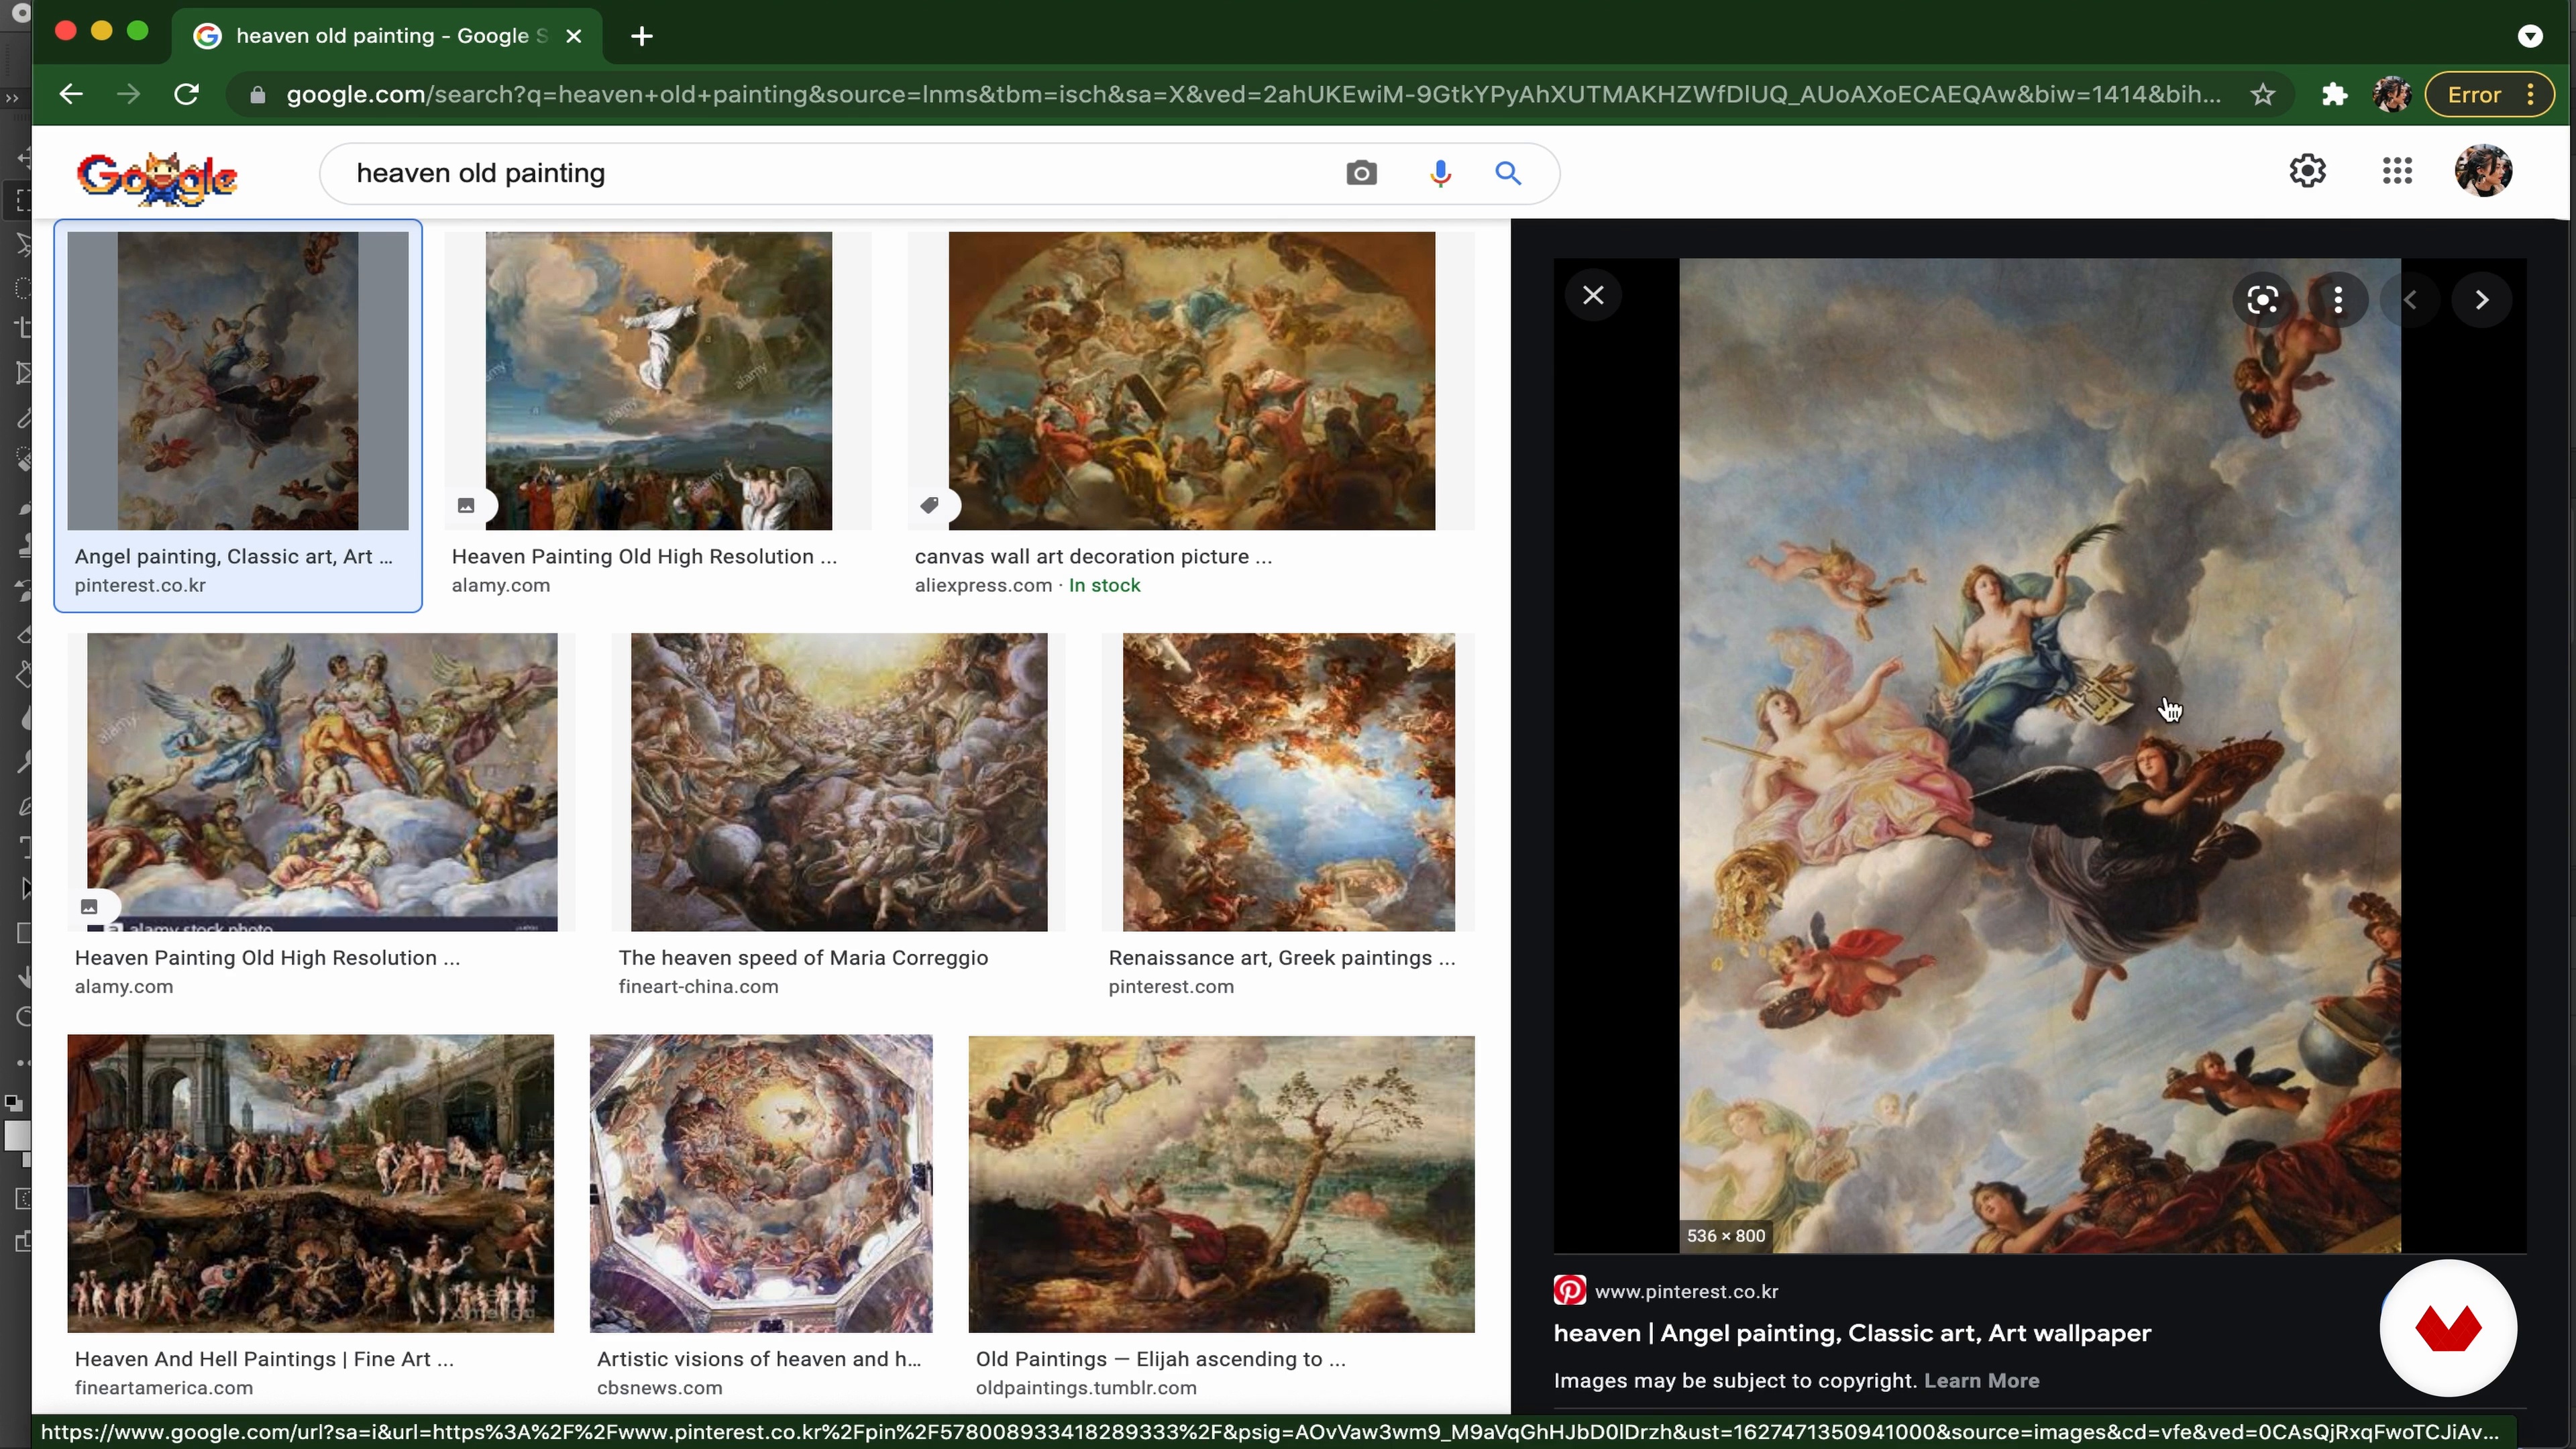This screenshot has height=1449, width=2576.
Task: Click the pinterest.co.kr result source text
Action: coord(140,585)
